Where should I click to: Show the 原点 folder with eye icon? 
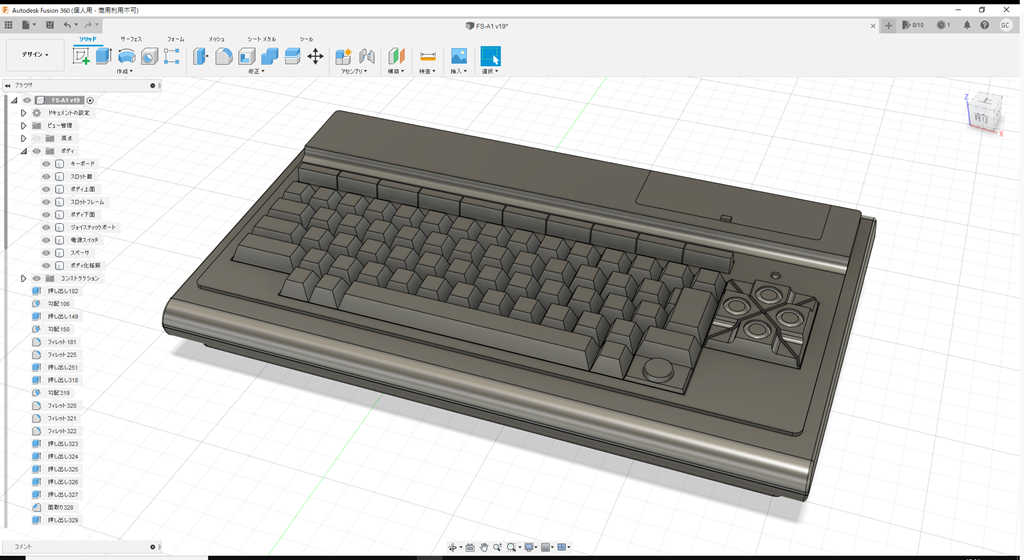pos(36,138)
